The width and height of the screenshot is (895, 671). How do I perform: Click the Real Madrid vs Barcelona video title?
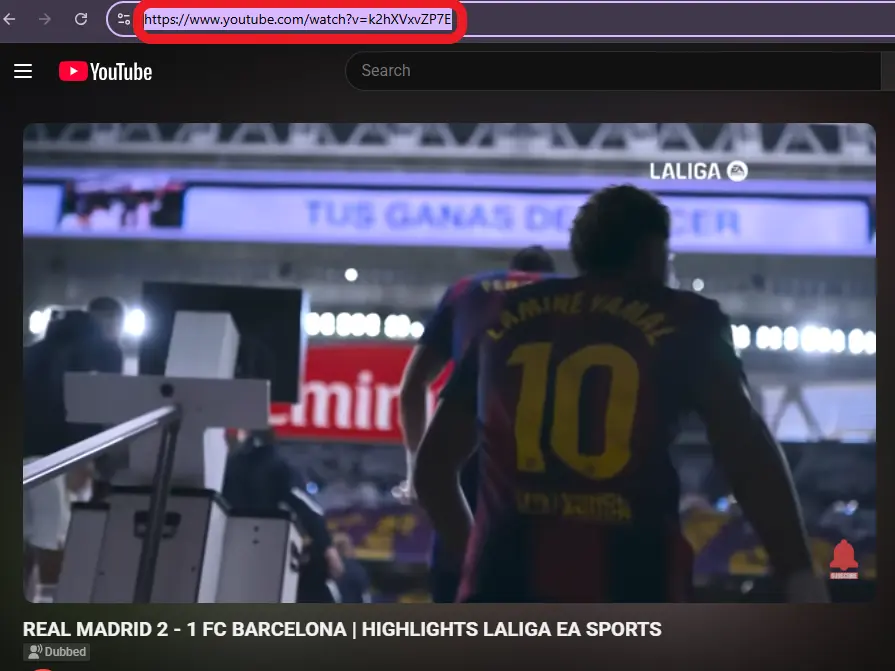coord(342,629)
